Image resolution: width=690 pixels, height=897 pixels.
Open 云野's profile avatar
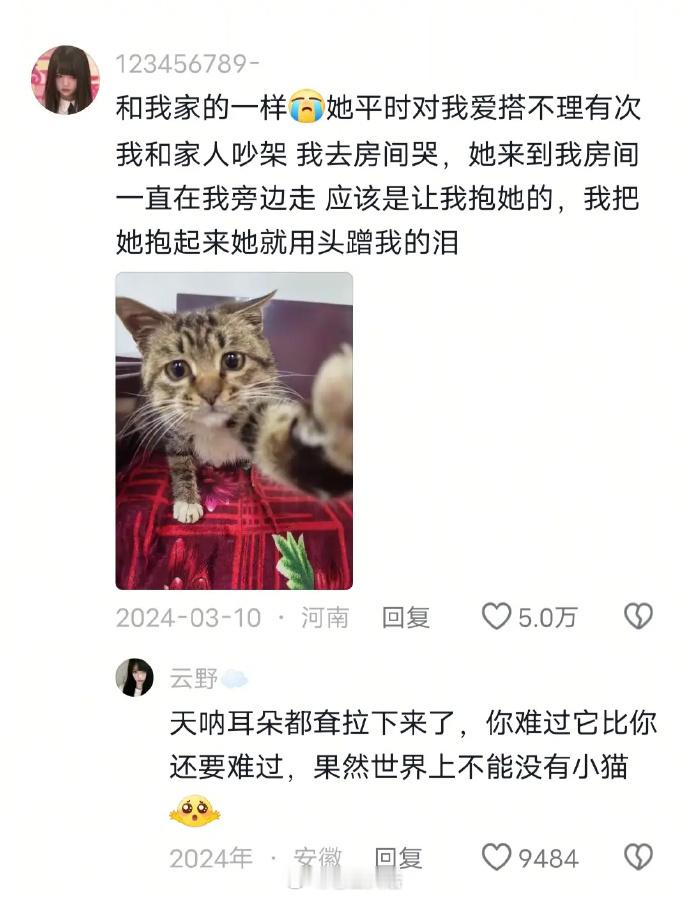[x=134, y=677]
